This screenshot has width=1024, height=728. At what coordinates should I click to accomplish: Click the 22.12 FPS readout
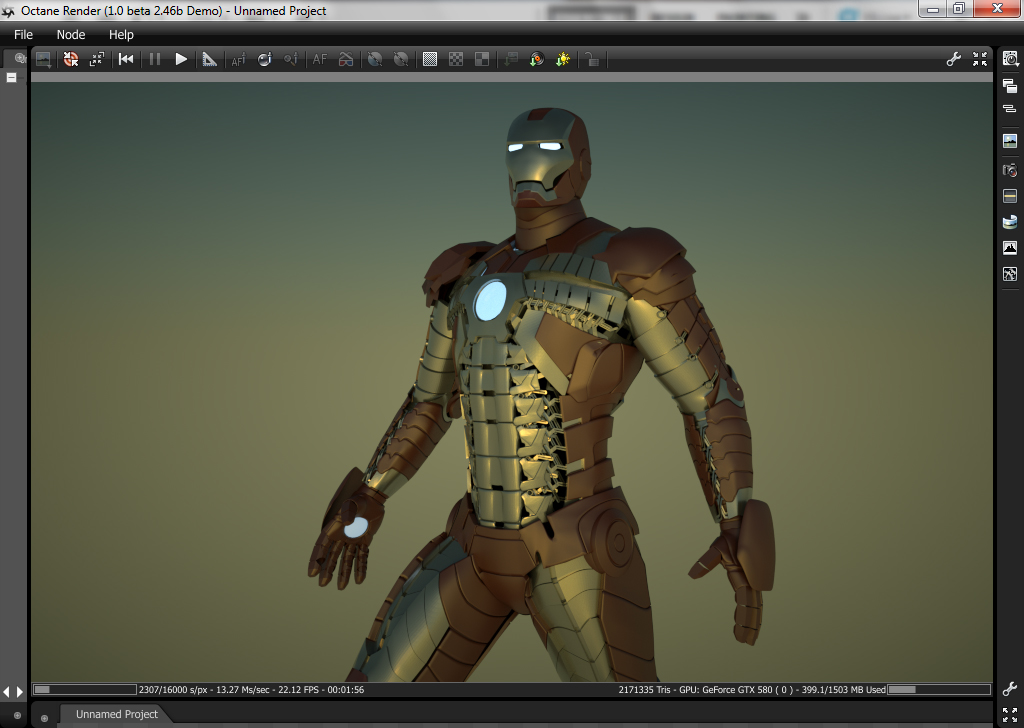[298, 689]
